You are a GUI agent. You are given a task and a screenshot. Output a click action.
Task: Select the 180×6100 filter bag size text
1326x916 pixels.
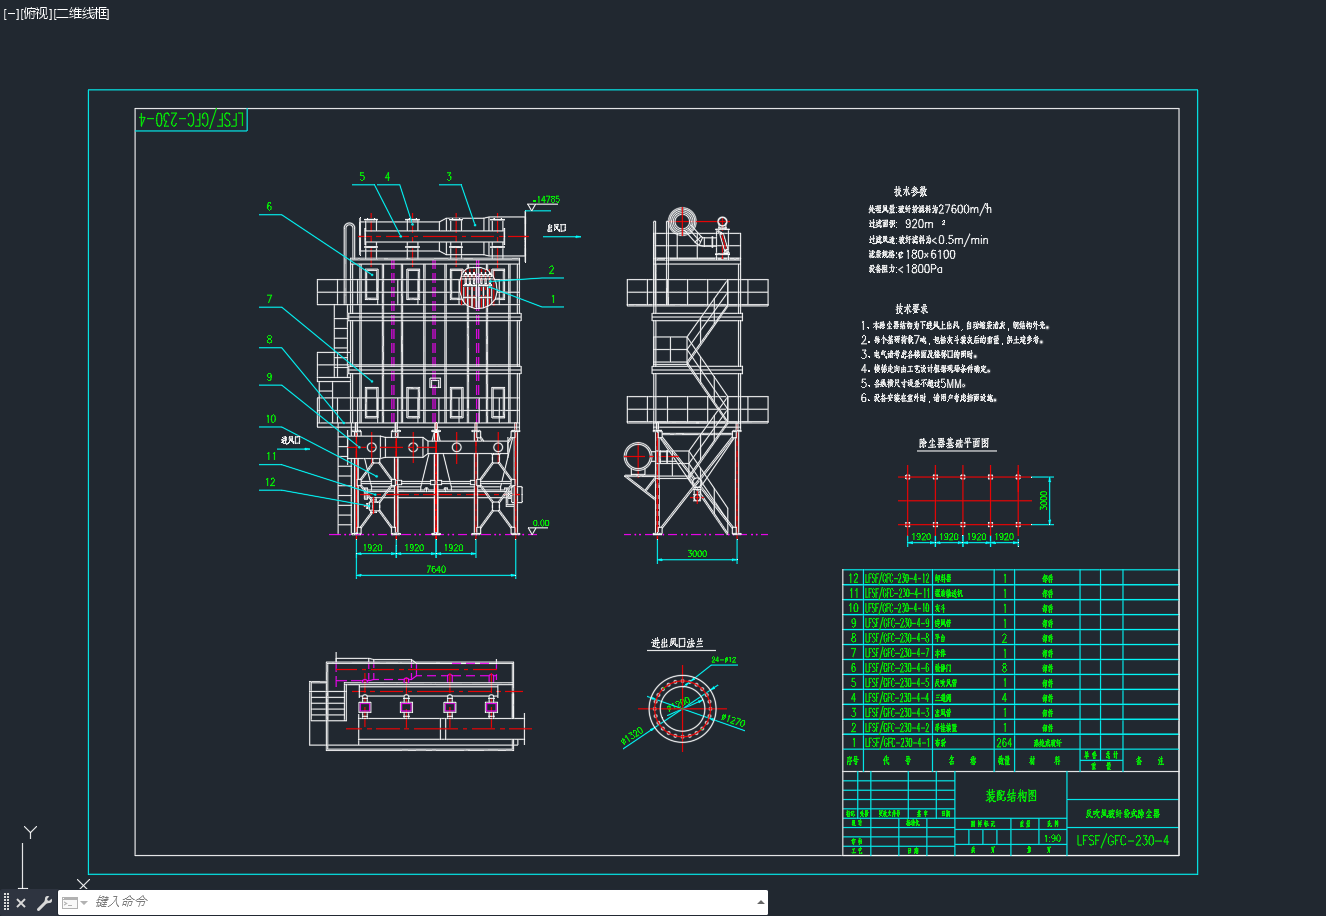coord(930,254)
